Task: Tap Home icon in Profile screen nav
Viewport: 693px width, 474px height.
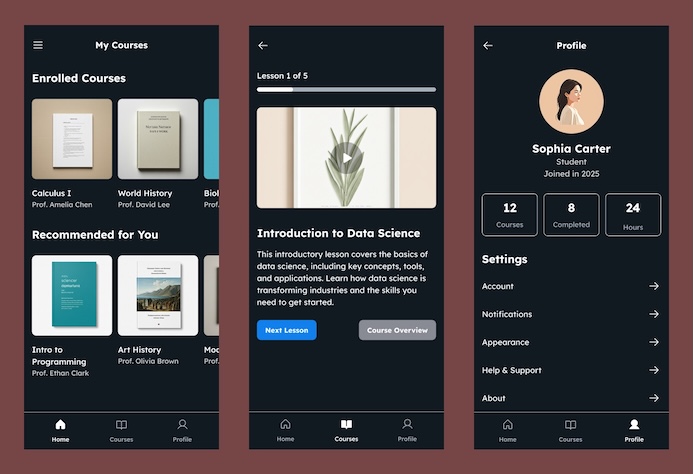Action: pos(508,425)
